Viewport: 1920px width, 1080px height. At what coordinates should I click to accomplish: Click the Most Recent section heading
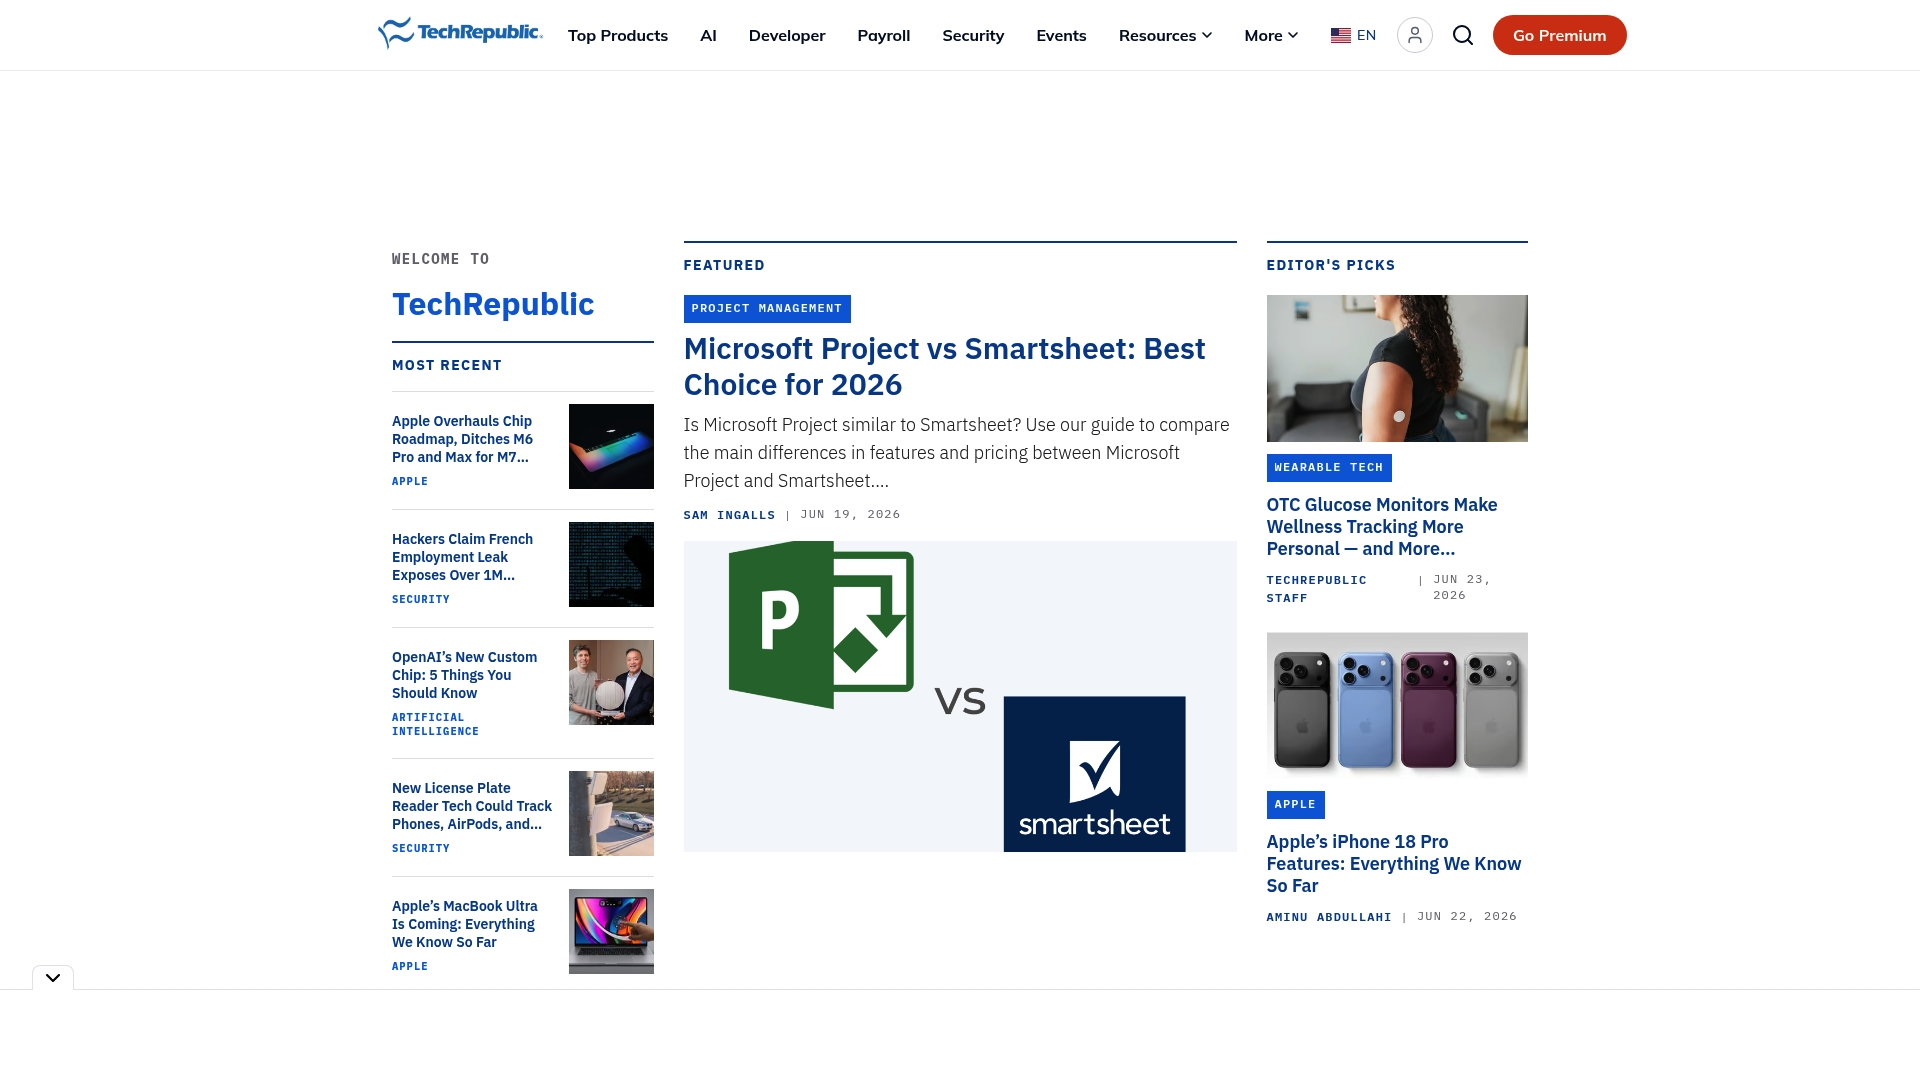[x=447, y=366]
